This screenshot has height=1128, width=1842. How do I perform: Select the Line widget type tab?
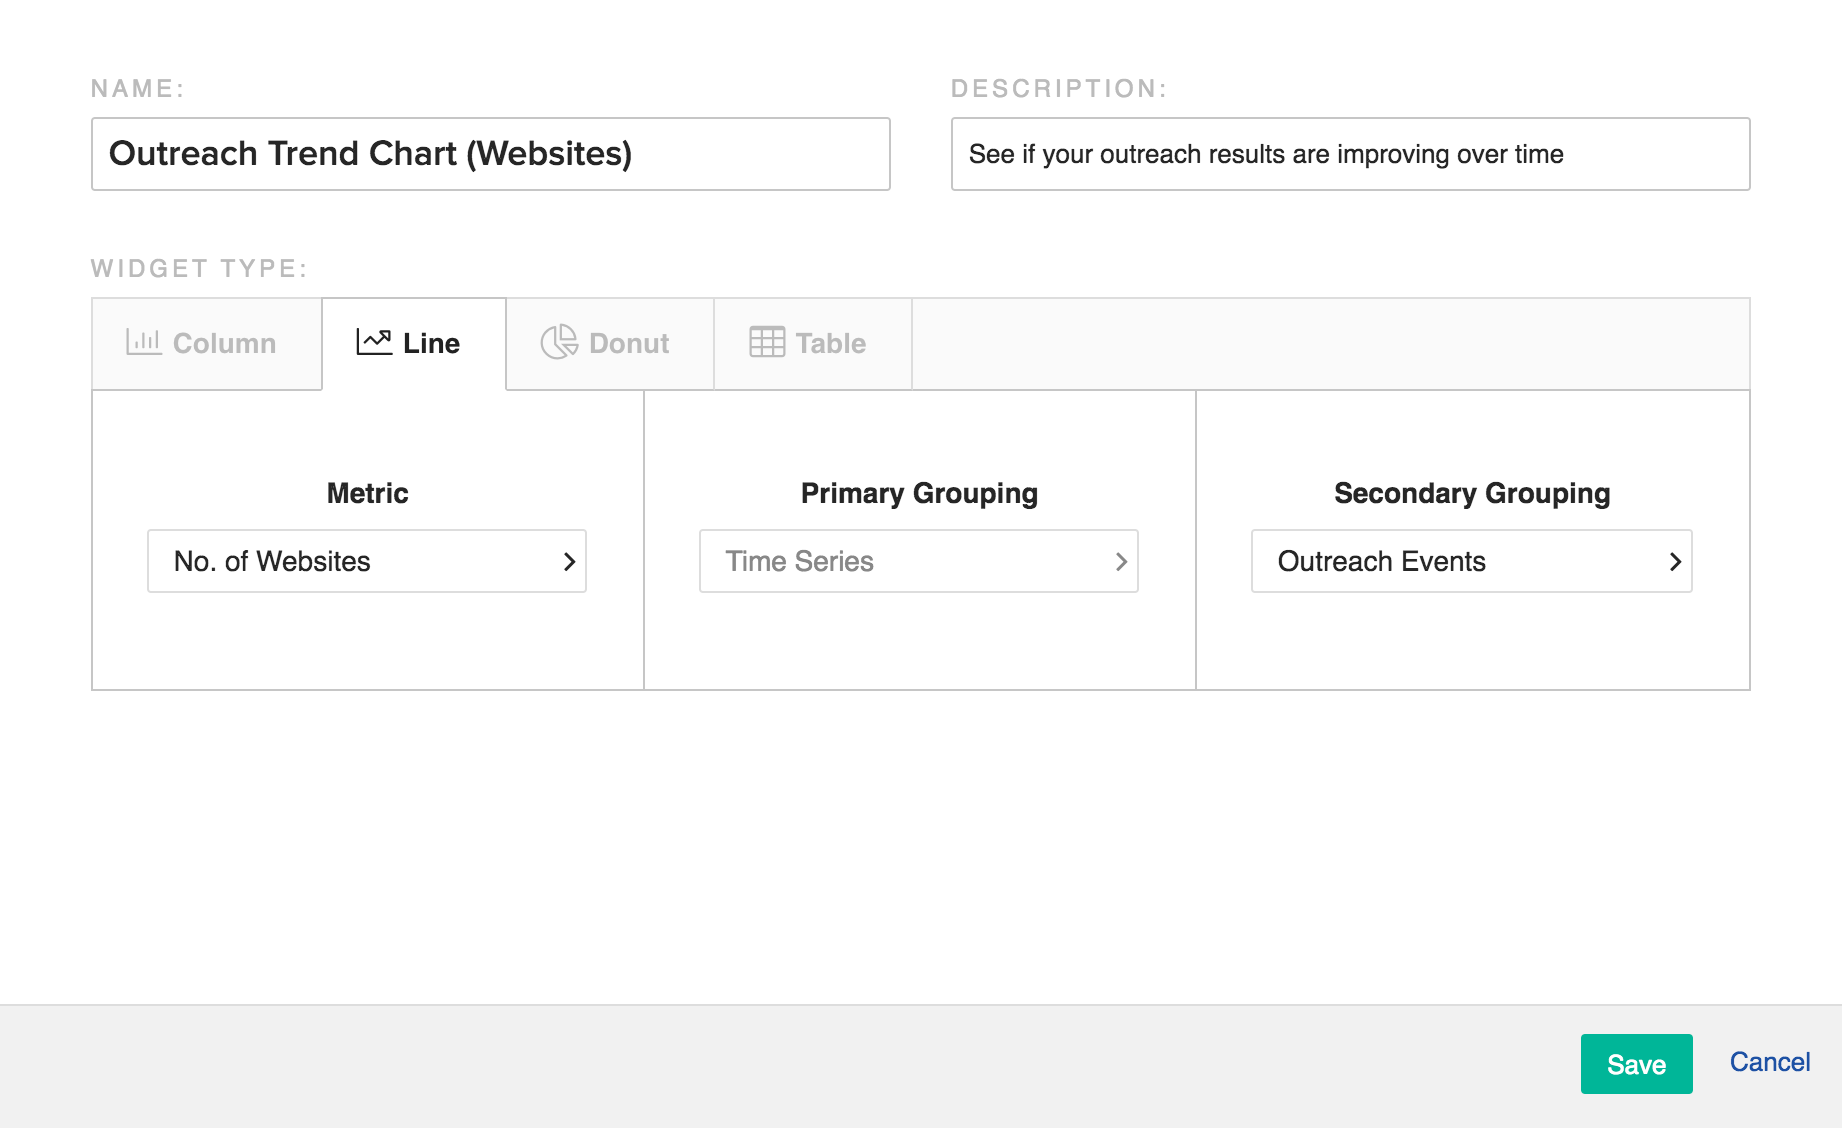413,343
